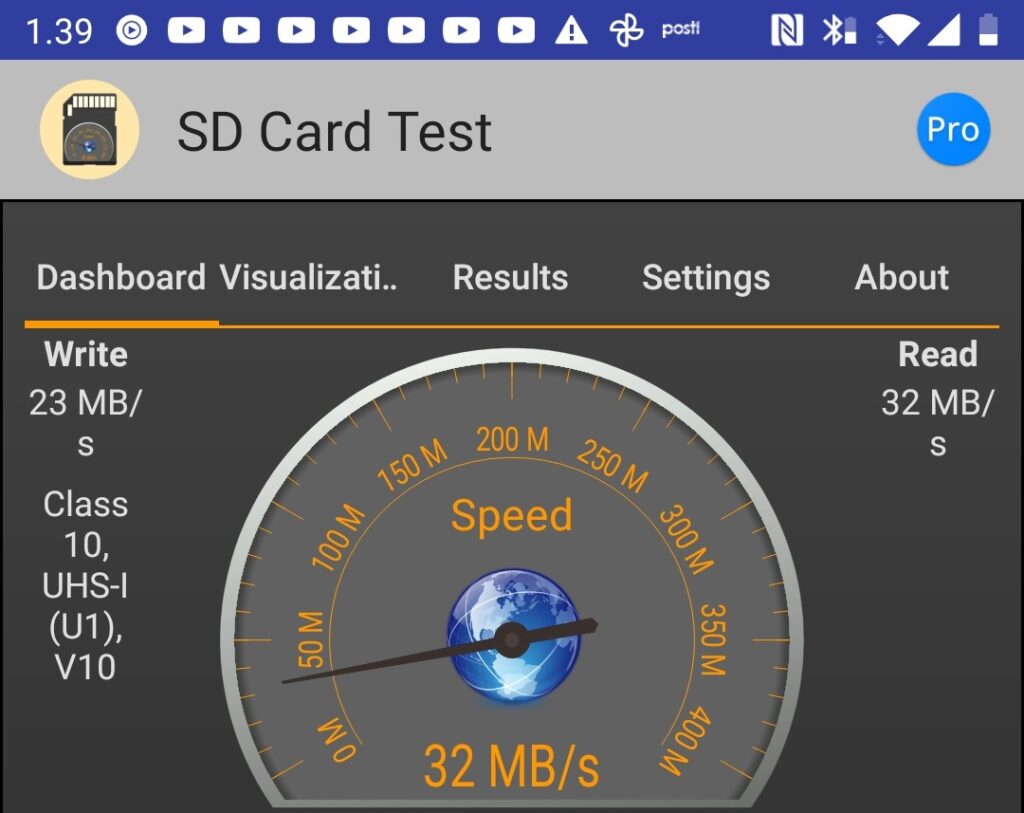Tap the globe icon in the speedometer center
This screenshot has height=813, width=1024.
point(512,636)
